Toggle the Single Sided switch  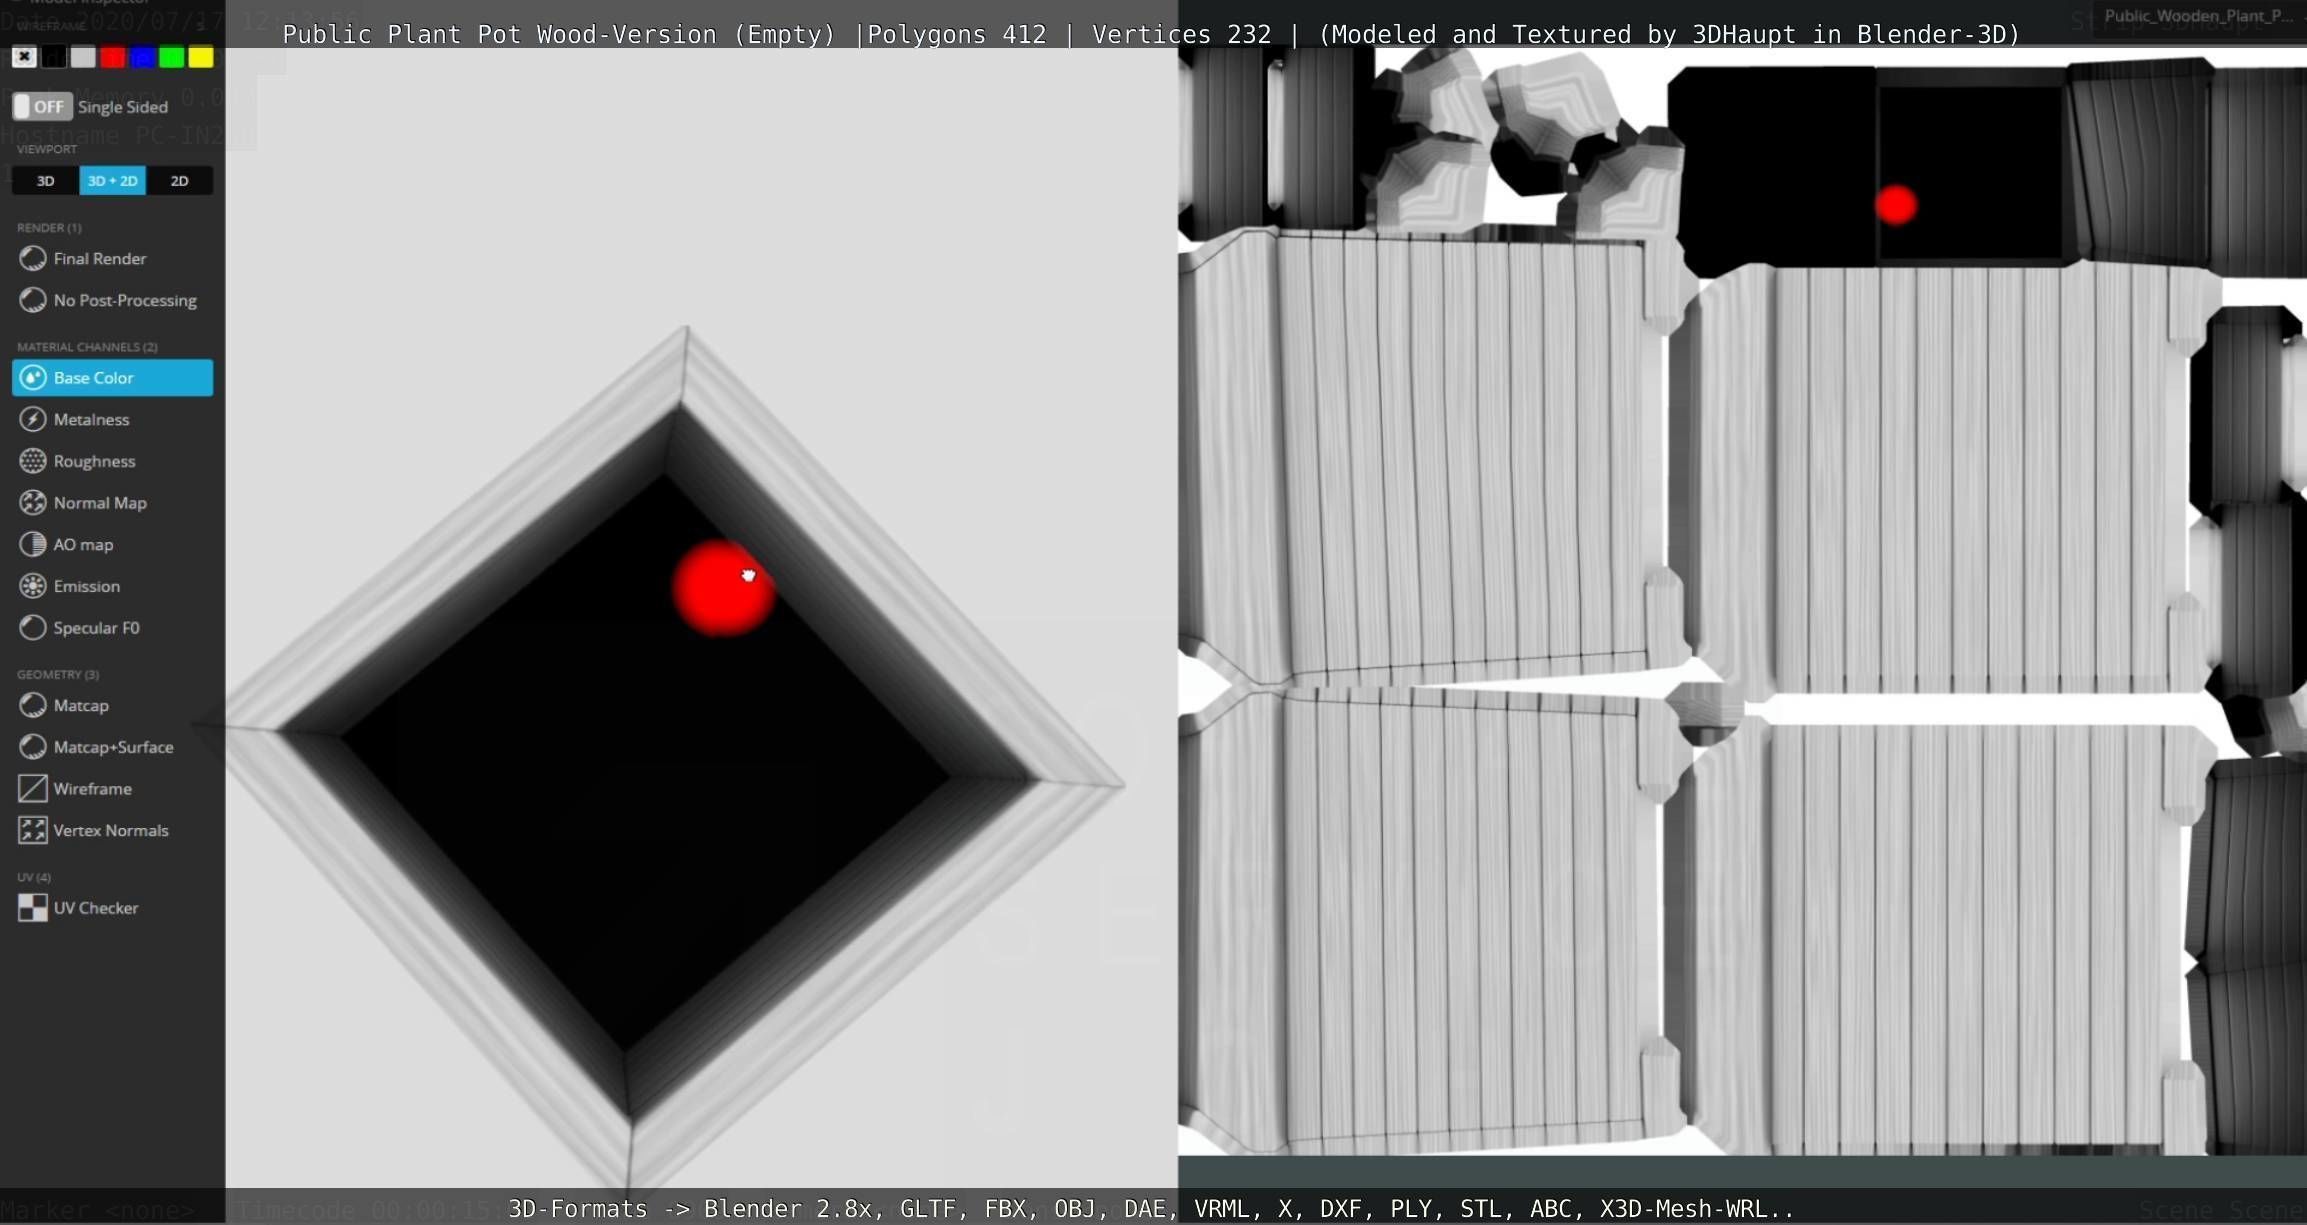click(x=41, y=107)
